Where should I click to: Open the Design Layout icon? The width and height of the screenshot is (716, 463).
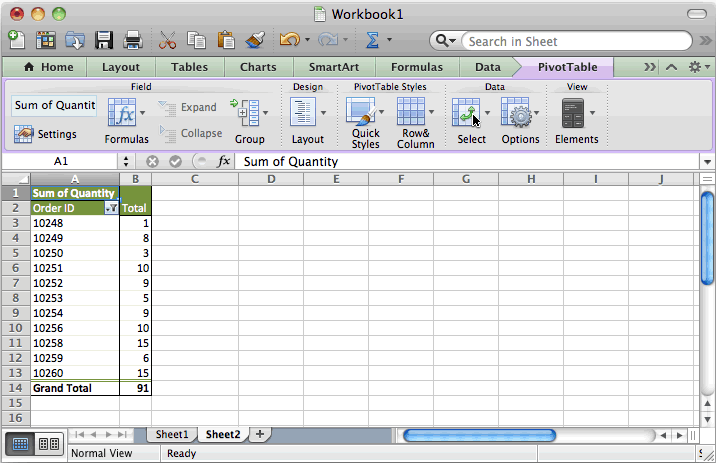click(303, 112)
